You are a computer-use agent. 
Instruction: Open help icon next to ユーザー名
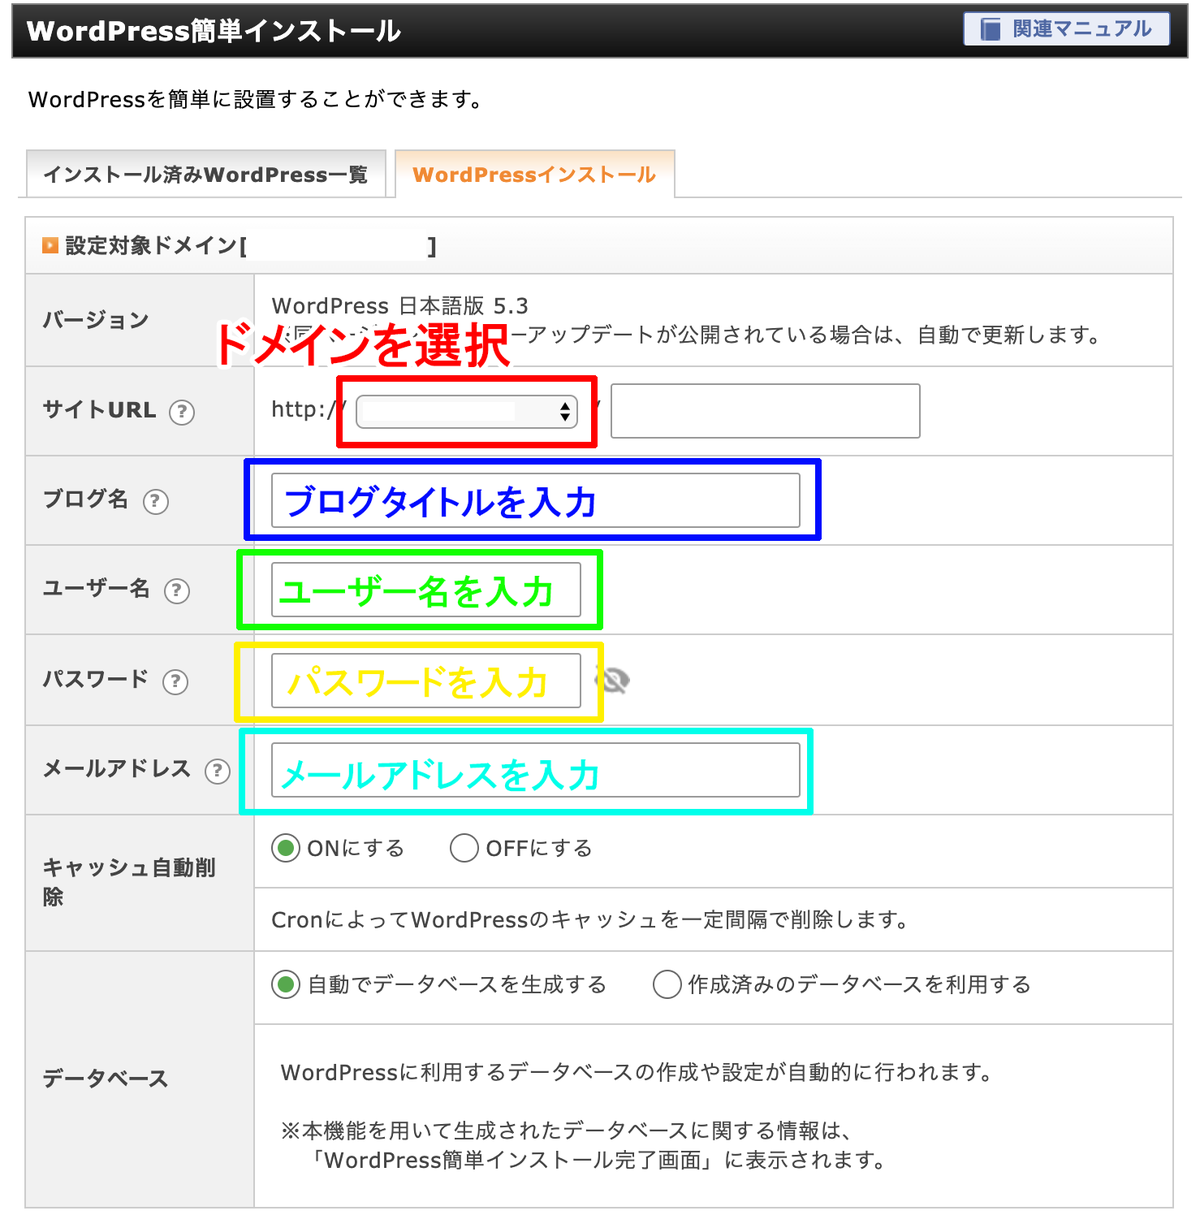(176, 590)
